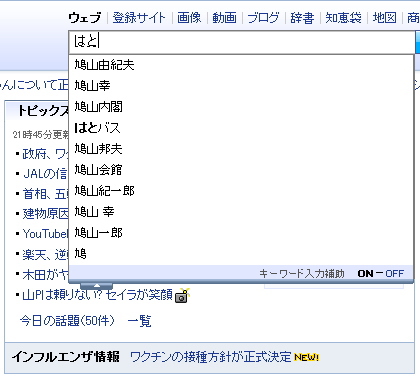Open the YouTube news headline
This screenshot has height=378, width=420.
coord(45,234)
